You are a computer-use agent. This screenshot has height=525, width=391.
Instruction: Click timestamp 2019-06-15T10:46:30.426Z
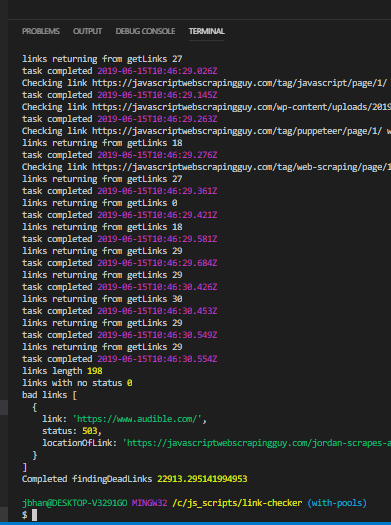pyautogui.click(x=157, y=287)
